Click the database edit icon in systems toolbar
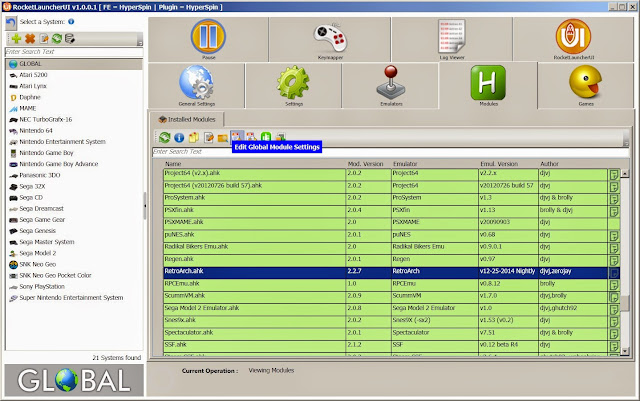The image size is (640, 401). point(70,39)
